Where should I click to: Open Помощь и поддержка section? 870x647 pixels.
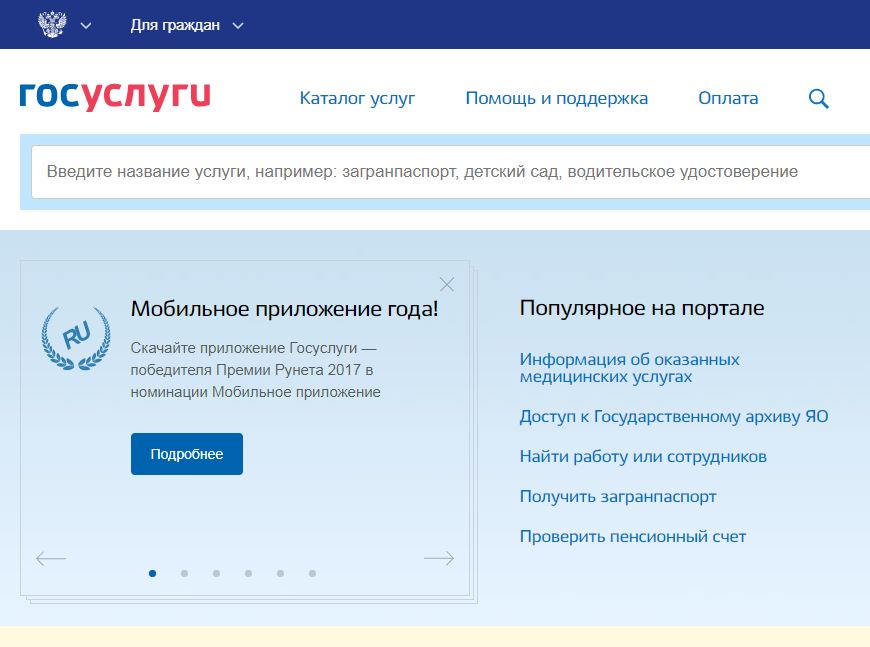pos(556,98)
